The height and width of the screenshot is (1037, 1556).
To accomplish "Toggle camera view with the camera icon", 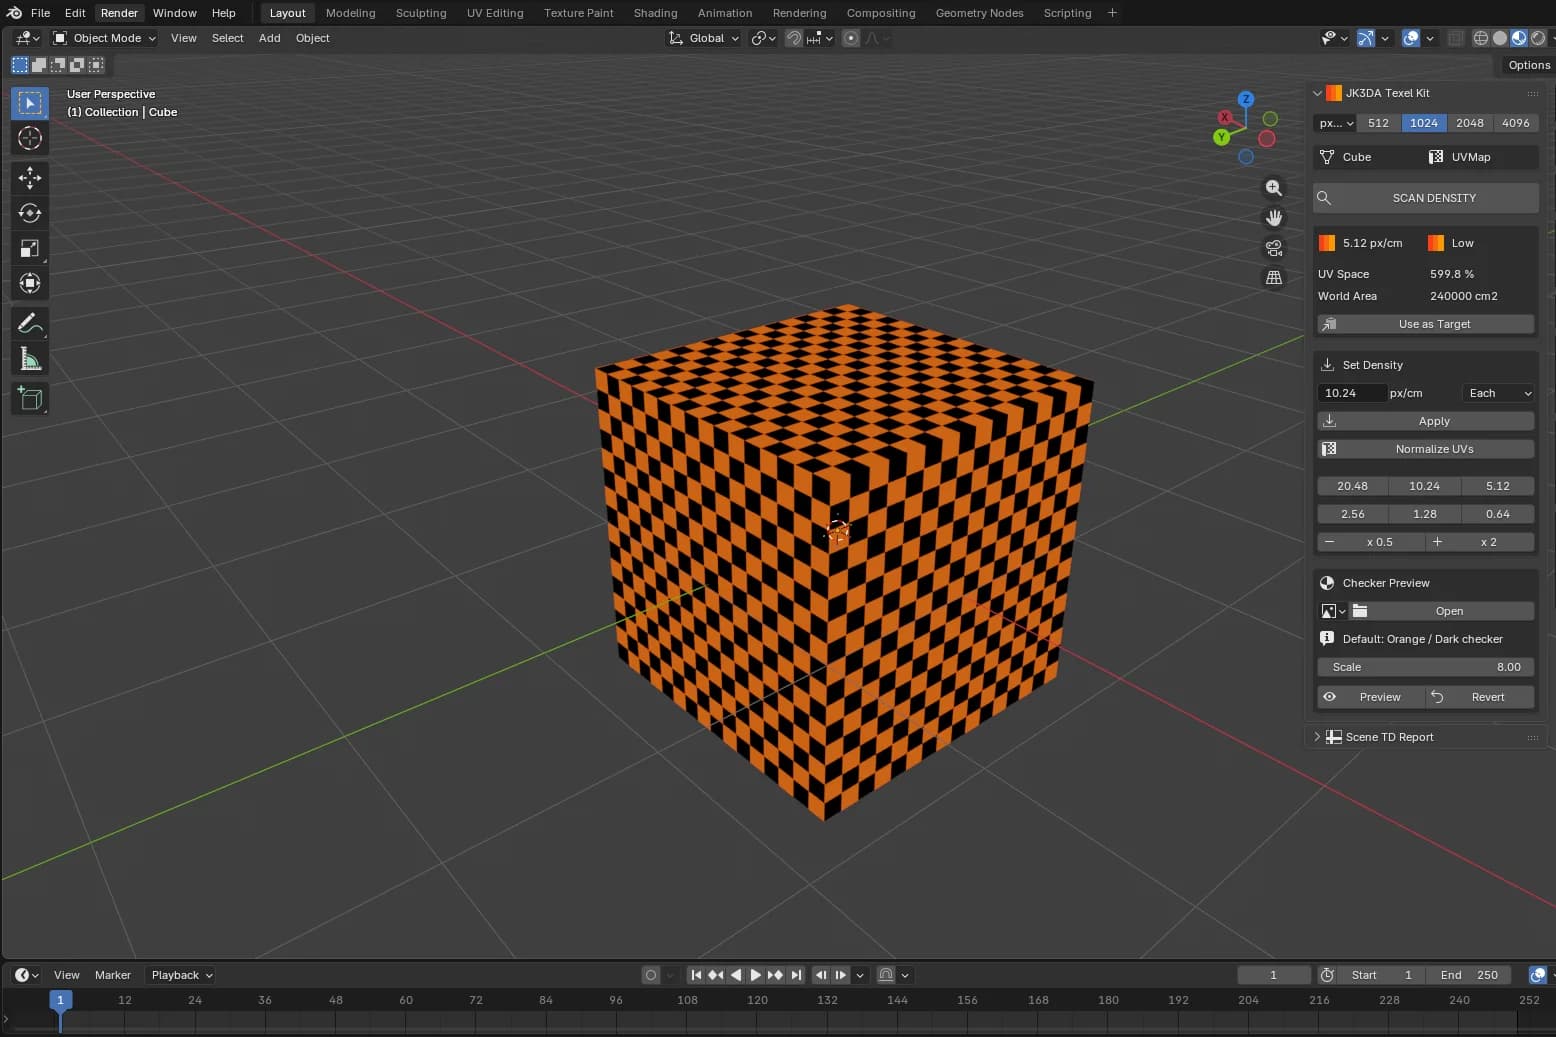I will pos(1274,248).
